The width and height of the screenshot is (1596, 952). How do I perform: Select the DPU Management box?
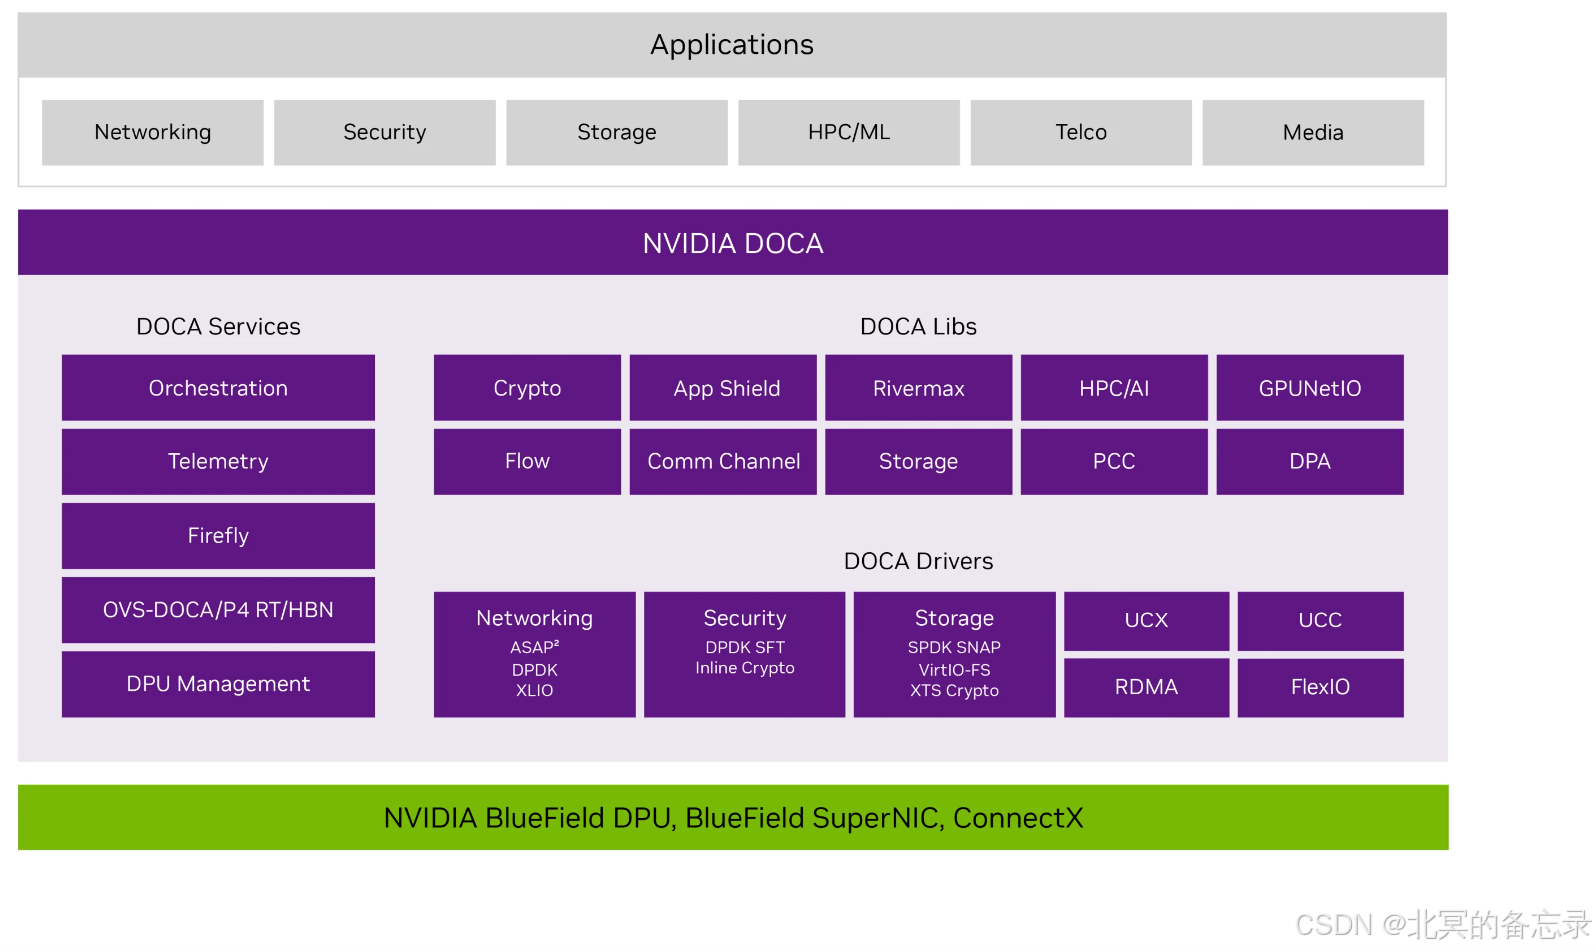pos(218,684)
